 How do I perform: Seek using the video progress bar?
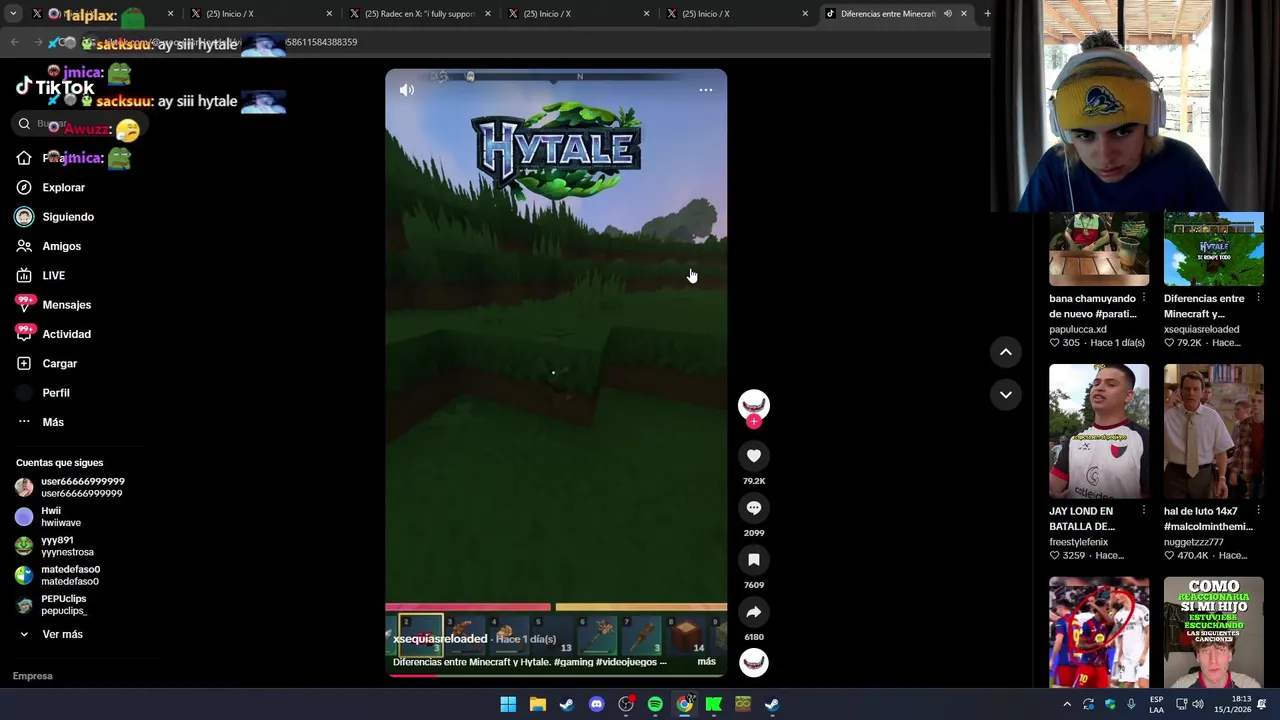click(556, 675)
